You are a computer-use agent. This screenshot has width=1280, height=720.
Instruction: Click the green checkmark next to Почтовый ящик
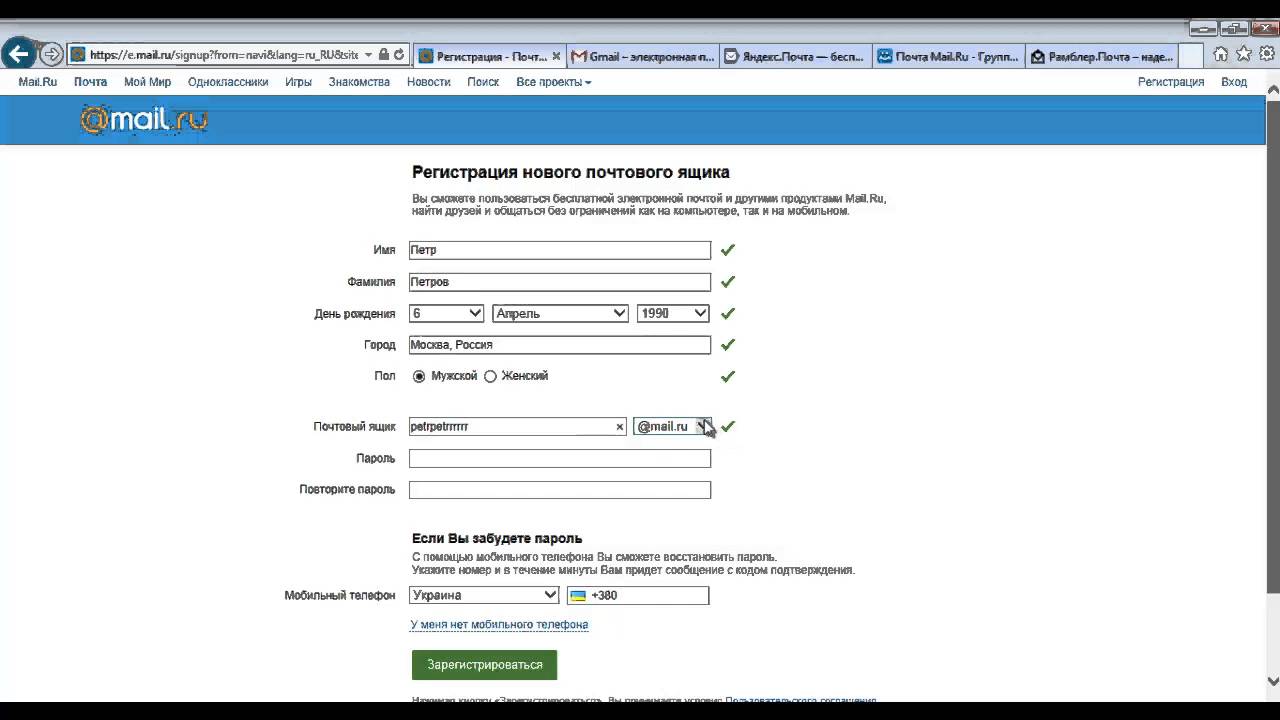[x=728, y=426]
